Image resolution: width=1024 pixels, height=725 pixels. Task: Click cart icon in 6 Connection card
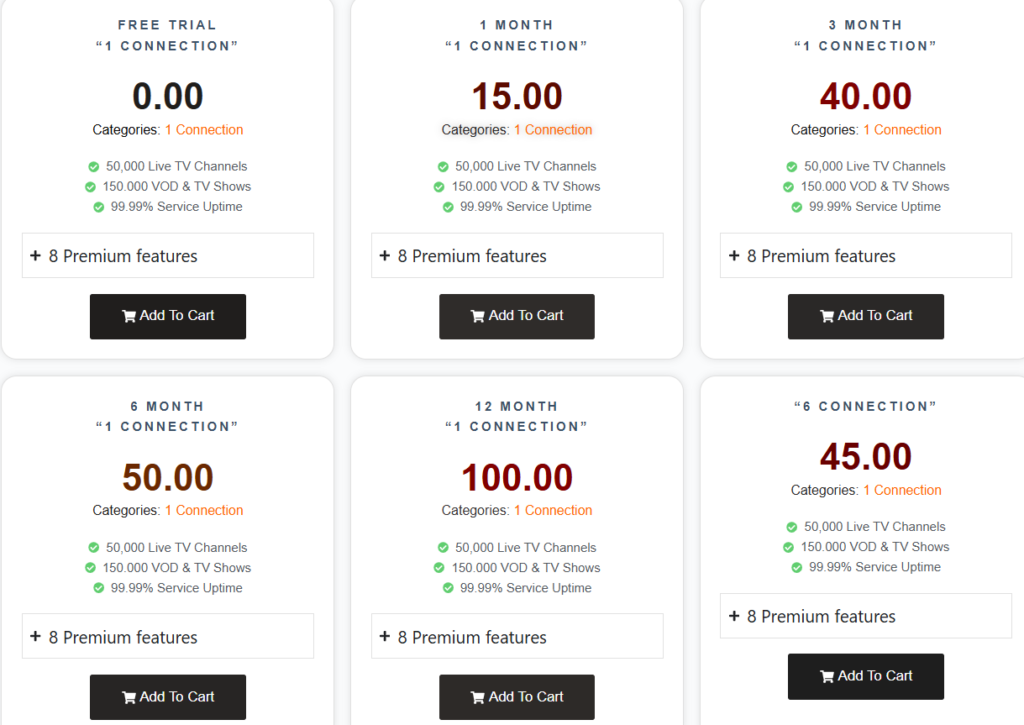click(x=827, y=676)
